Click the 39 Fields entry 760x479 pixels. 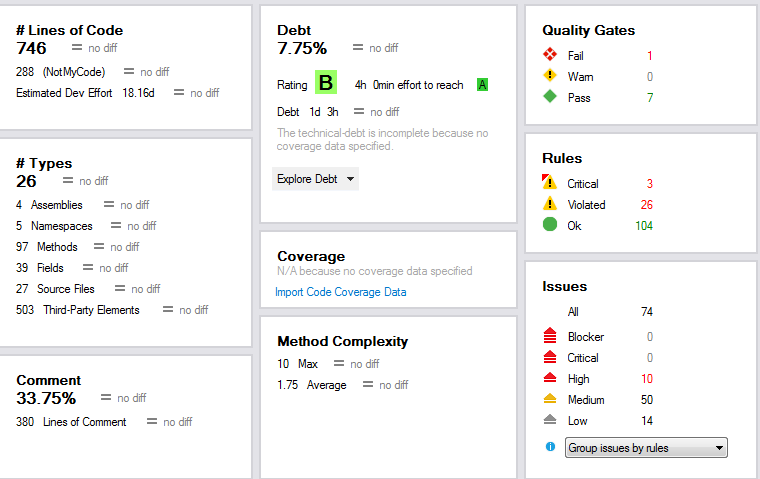40,268
